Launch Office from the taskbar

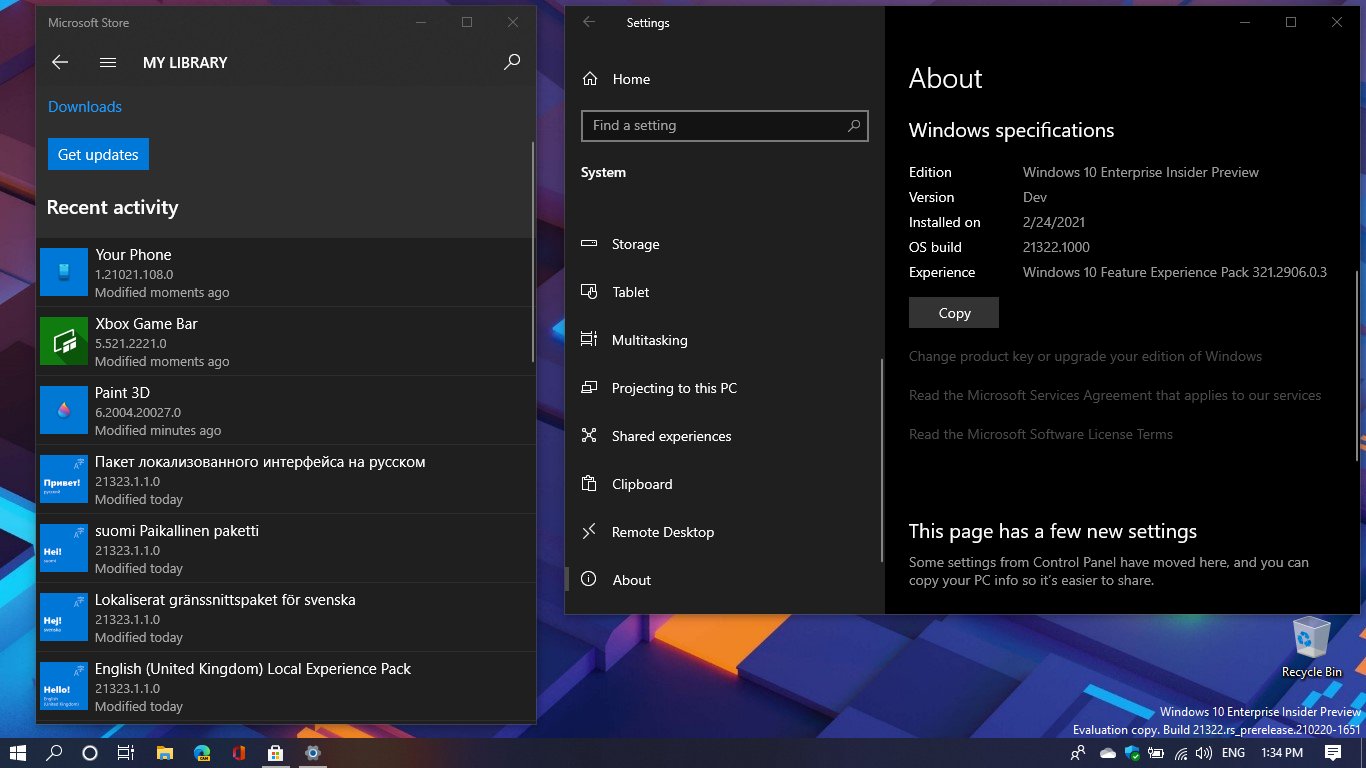[238, 752]
